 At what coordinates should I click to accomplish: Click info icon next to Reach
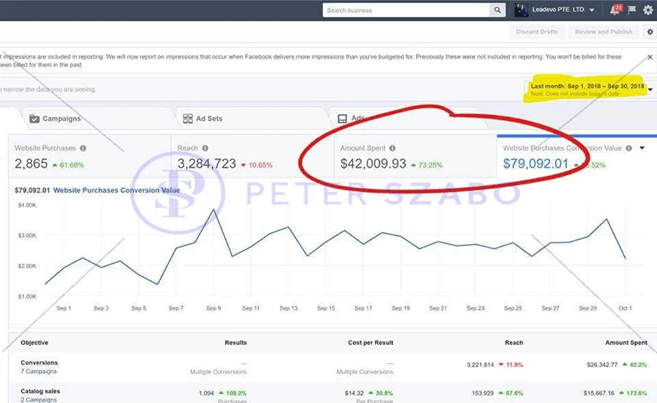pyautogui.click(x=204, y=148)
